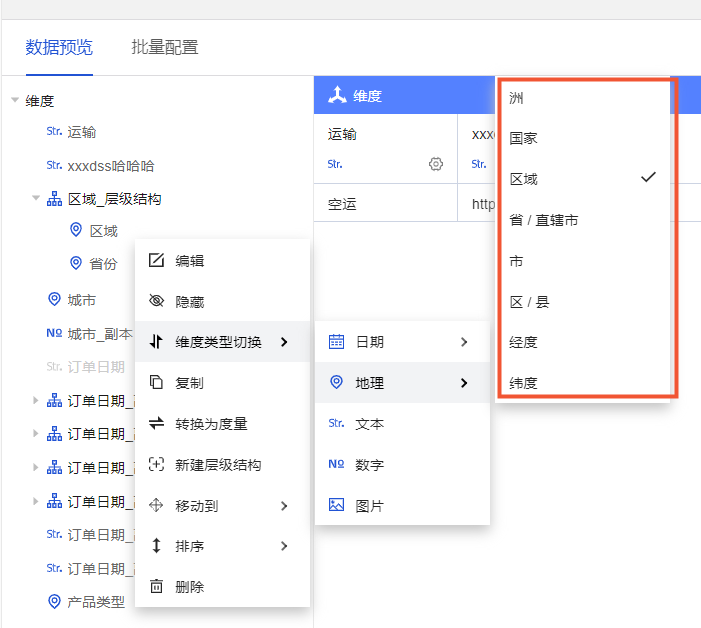Image resolution: width=701 pixels, height=628 pixels.
Task: Click the calendar icon beside 日期
Action: (336, 342)
